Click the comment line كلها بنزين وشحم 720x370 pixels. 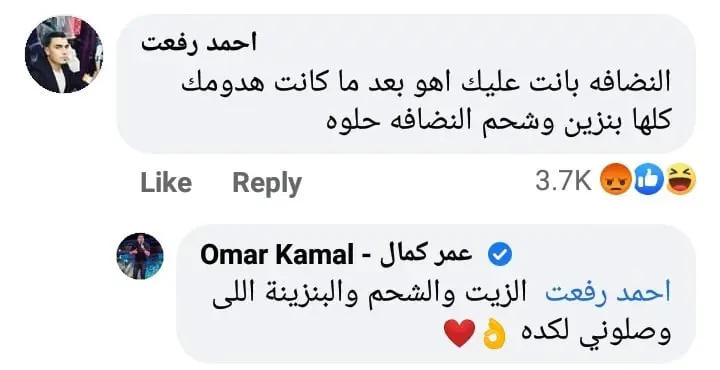(499, 121)
